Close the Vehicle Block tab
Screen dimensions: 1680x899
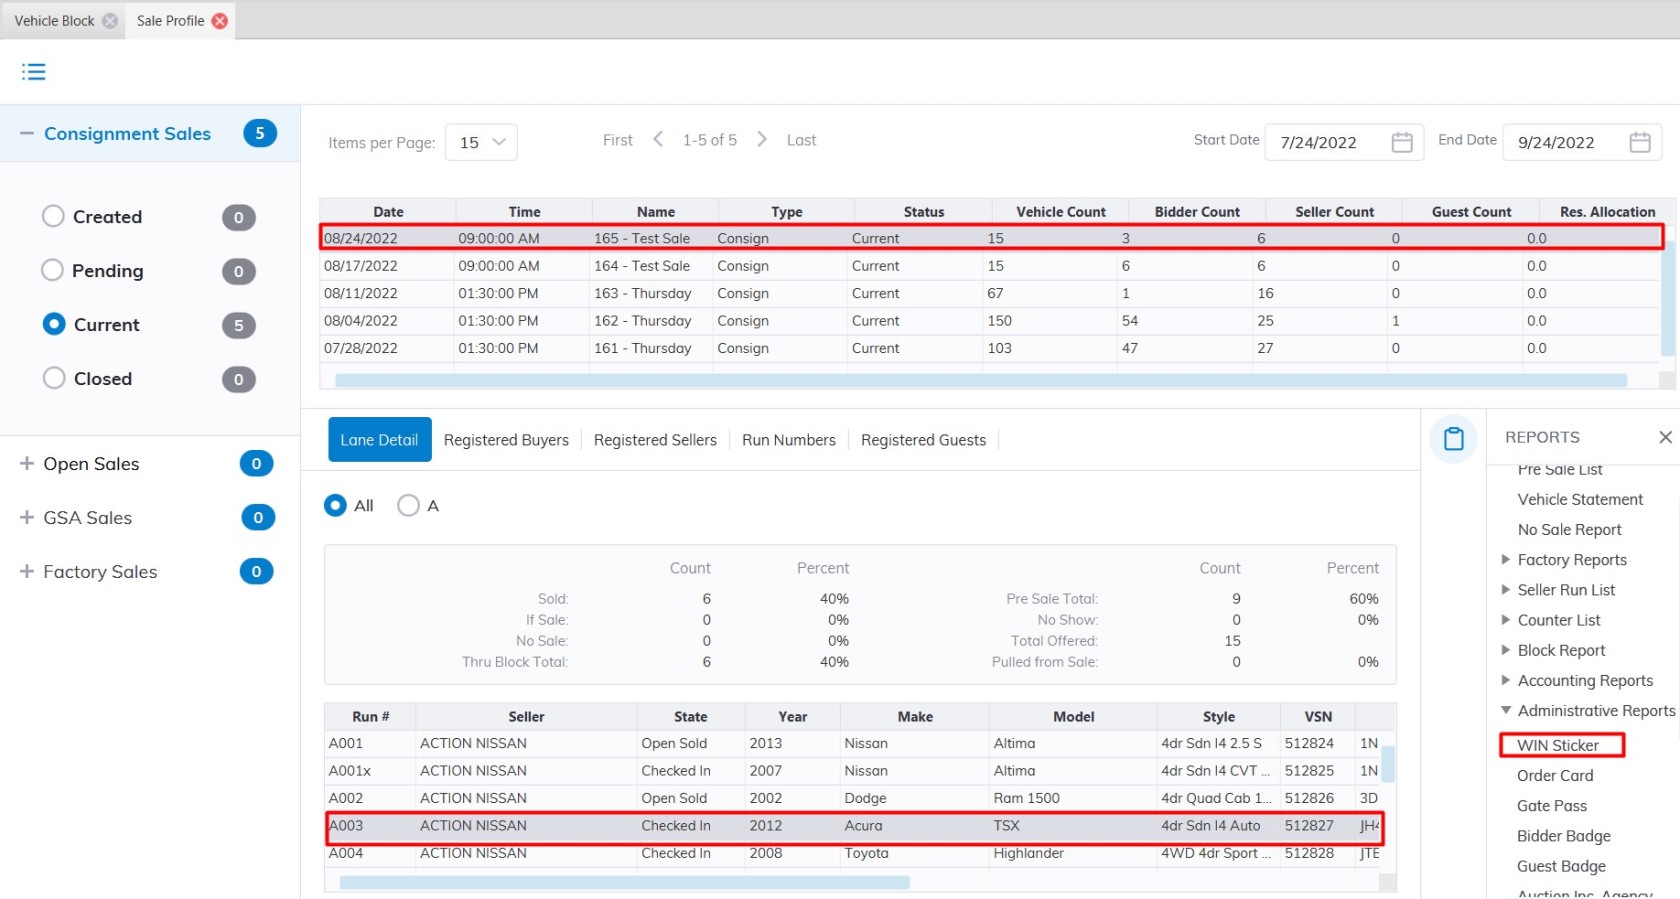(110, 21)
